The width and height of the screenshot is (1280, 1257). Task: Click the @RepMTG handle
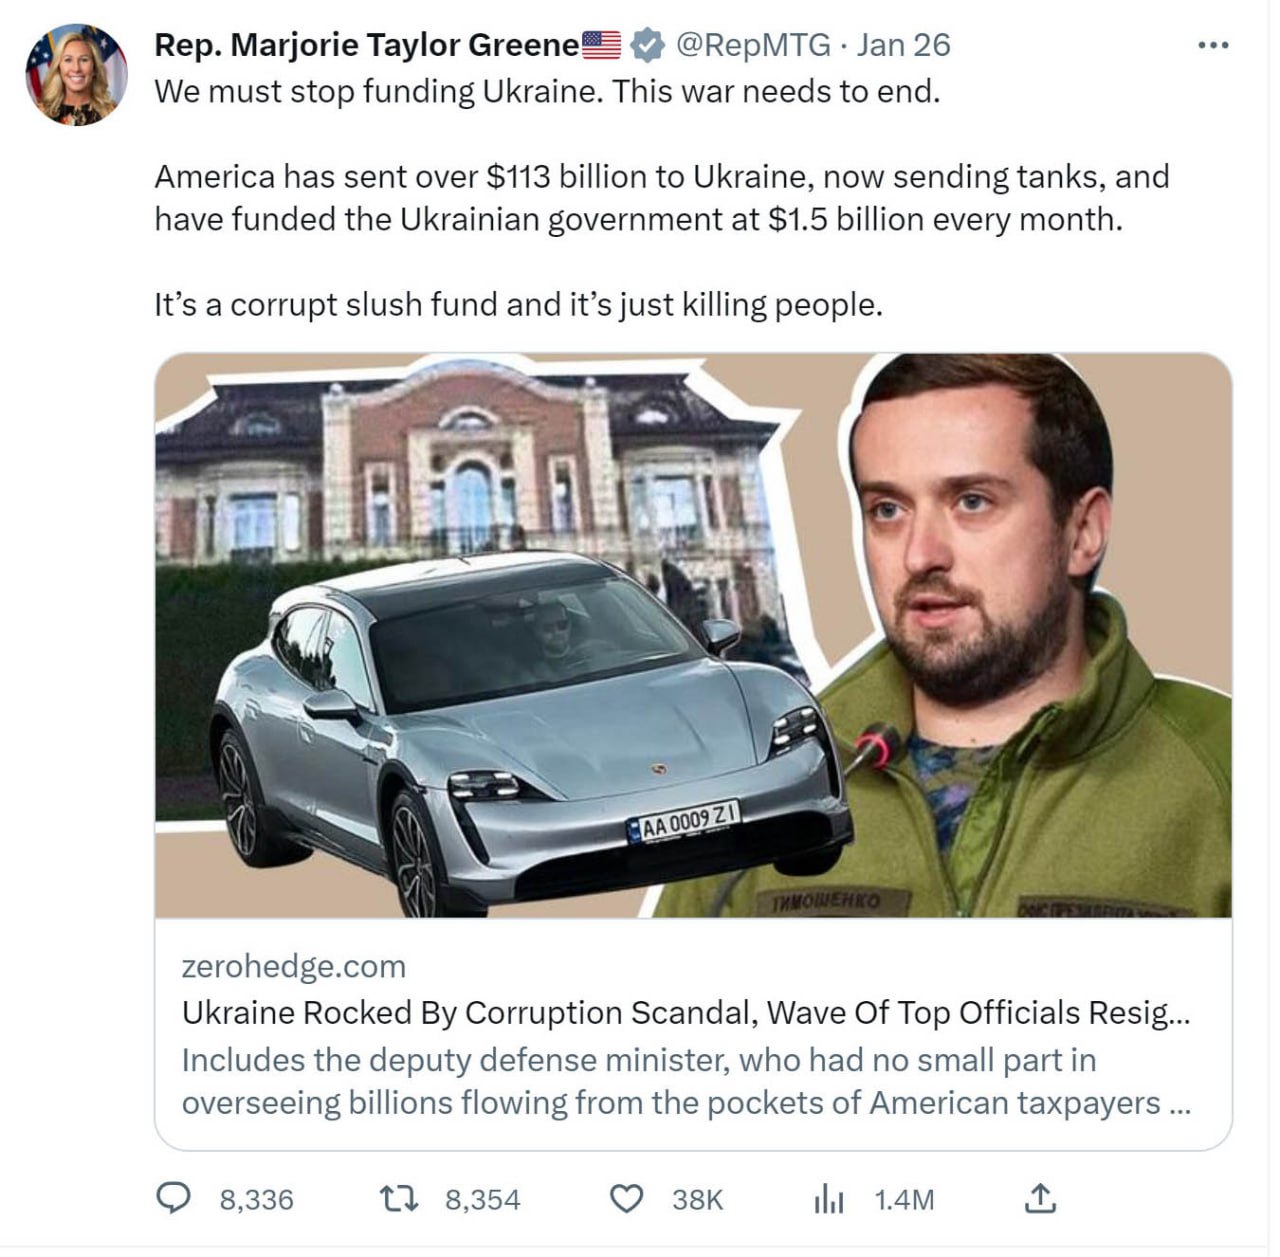tap(753, 45)
